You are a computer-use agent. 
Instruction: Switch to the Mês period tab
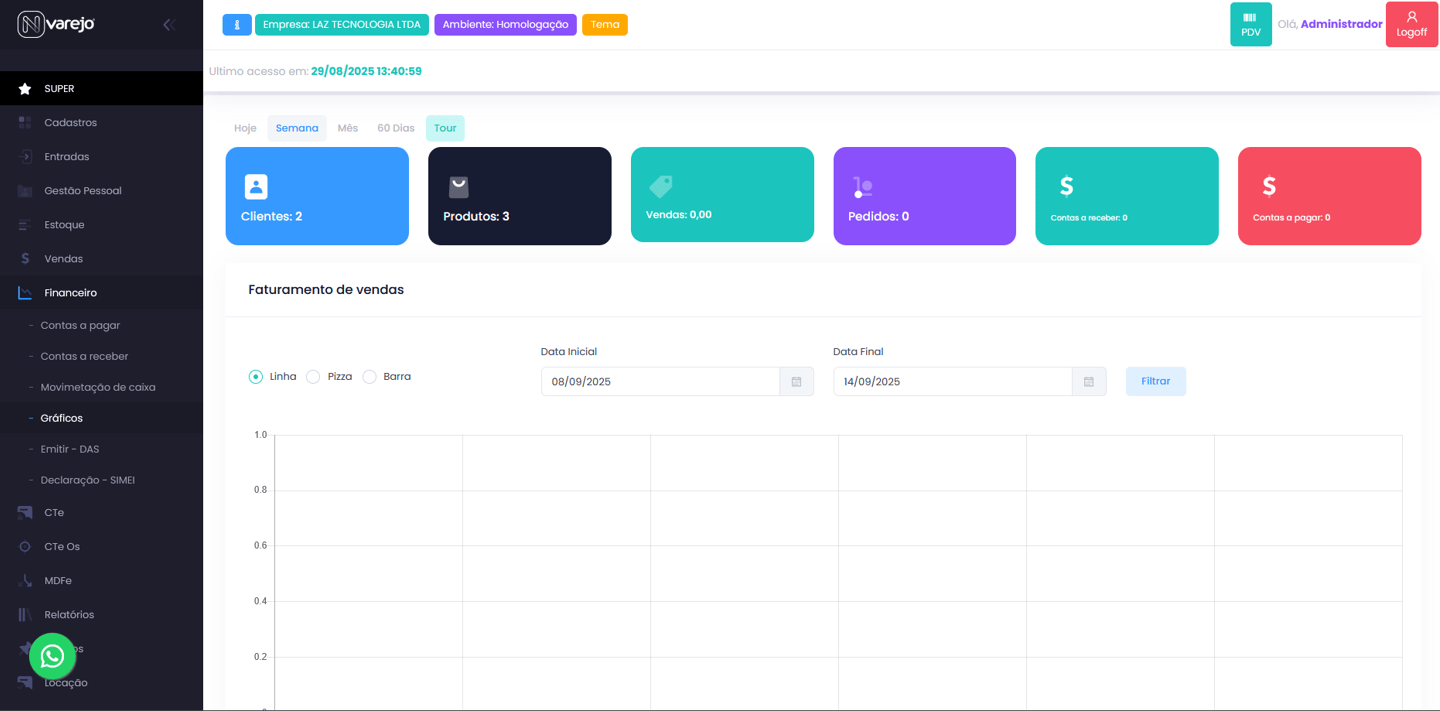pyautogui.click(x=348, y=128)
